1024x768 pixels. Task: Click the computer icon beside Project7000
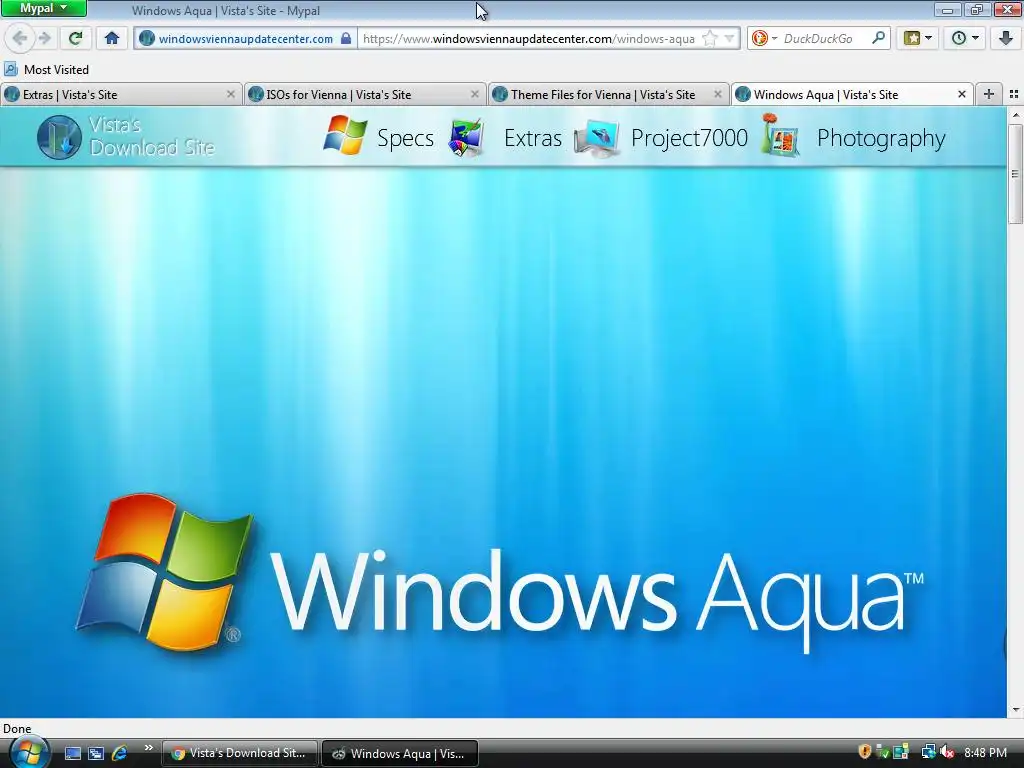pos(597,138)
